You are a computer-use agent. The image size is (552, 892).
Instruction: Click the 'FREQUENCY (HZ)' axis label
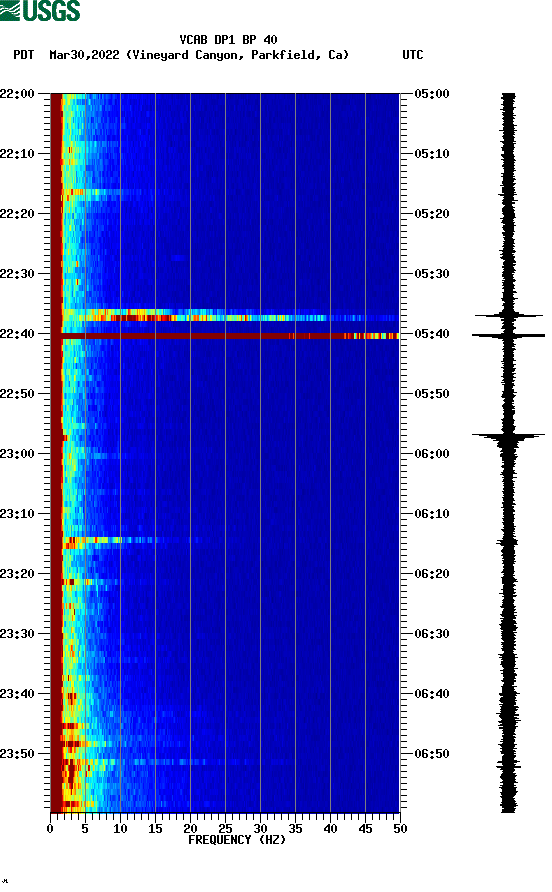click(237, 840)
